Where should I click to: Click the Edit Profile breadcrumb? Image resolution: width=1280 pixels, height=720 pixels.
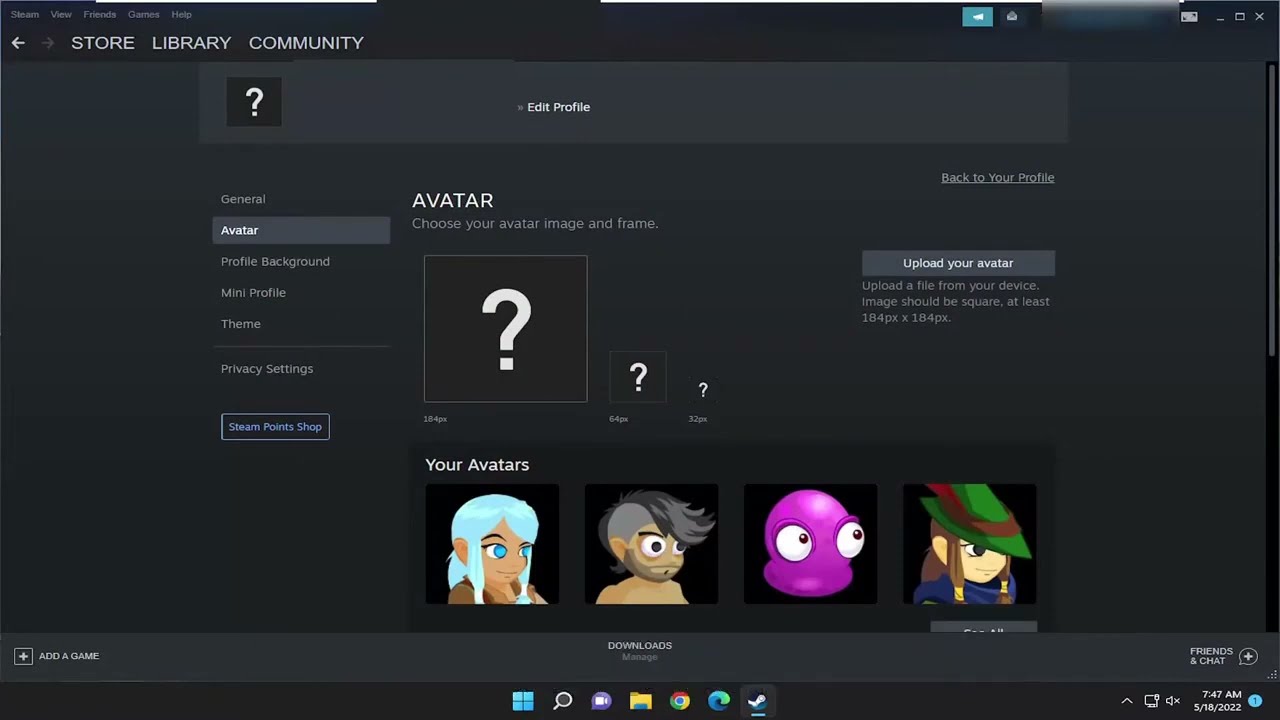pos(559,107)
